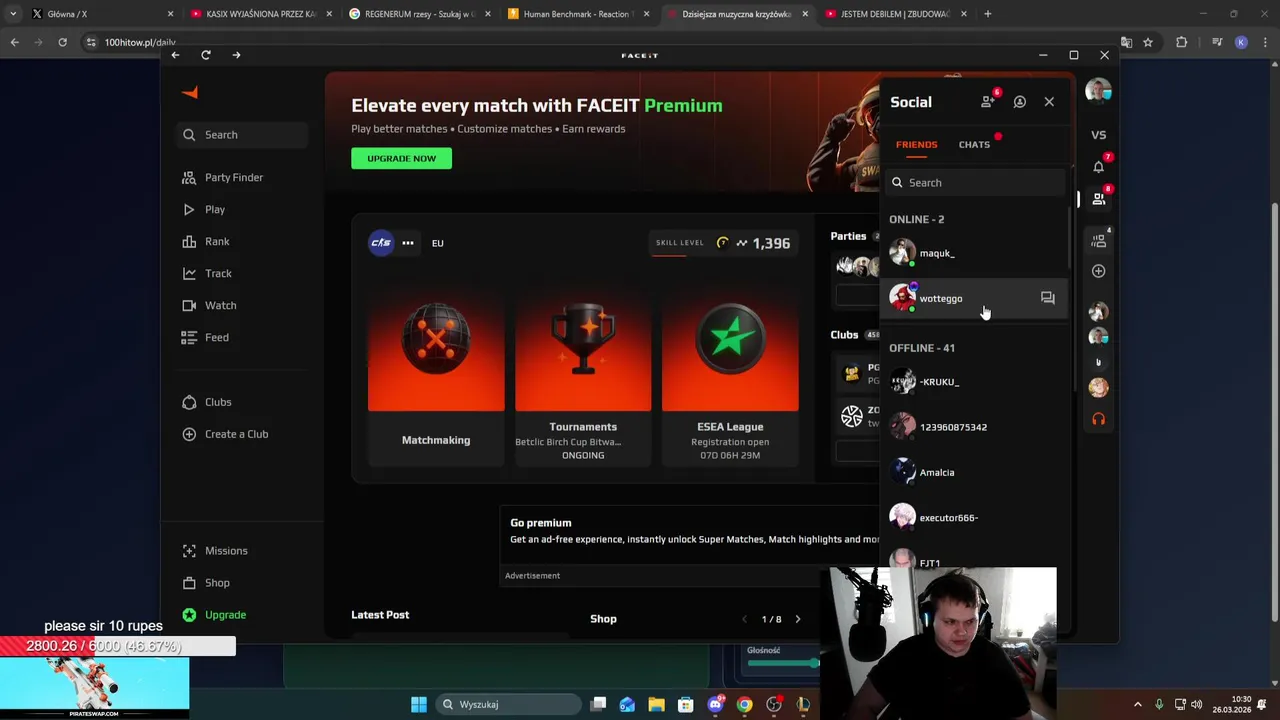1280x720 pixels.
Task: Select friend maquk_ in online list
Action: [x=975, y=253]
